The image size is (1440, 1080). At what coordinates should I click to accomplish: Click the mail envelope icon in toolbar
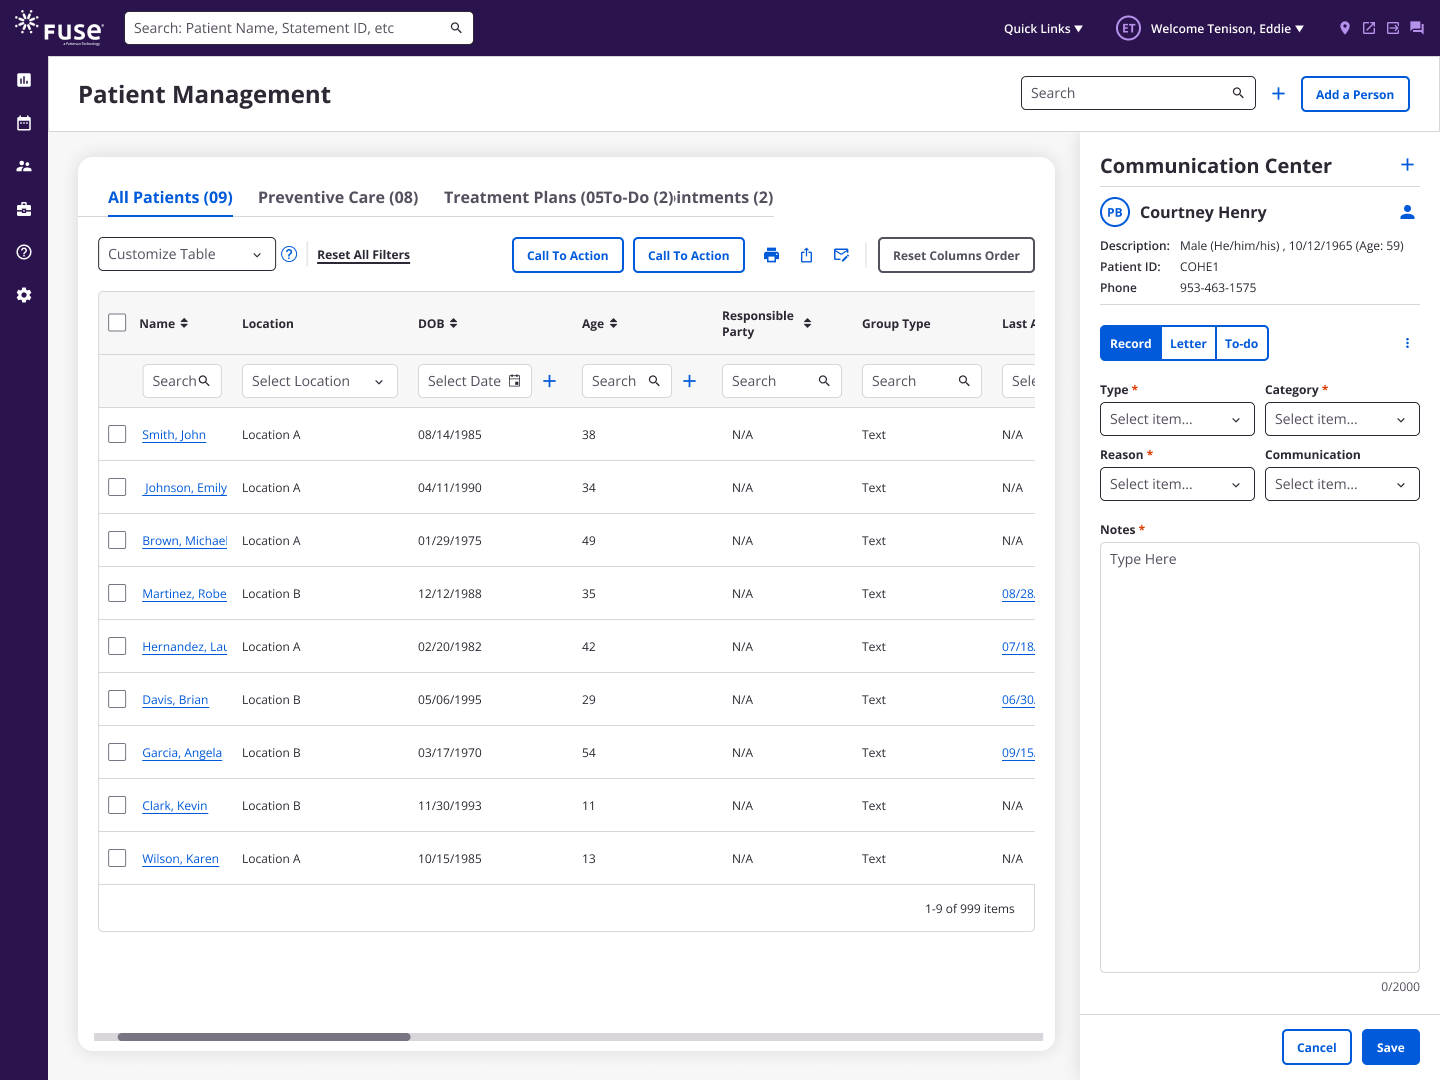click(x=841, y=255)
